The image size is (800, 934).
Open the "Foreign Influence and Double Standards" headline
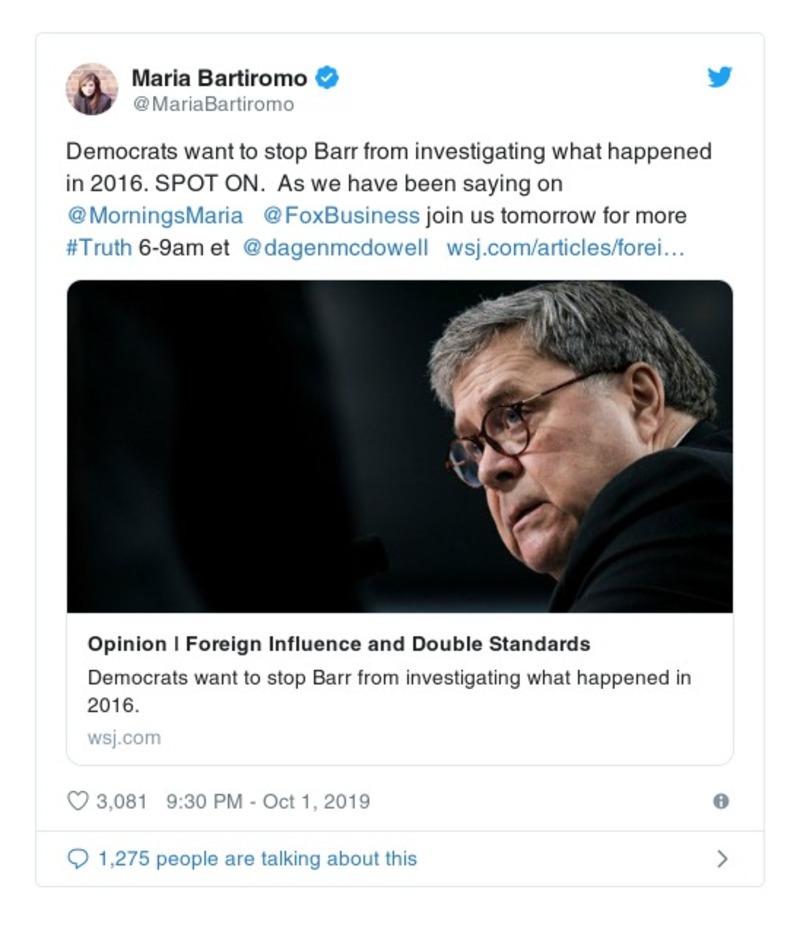(x=338, y=644)
